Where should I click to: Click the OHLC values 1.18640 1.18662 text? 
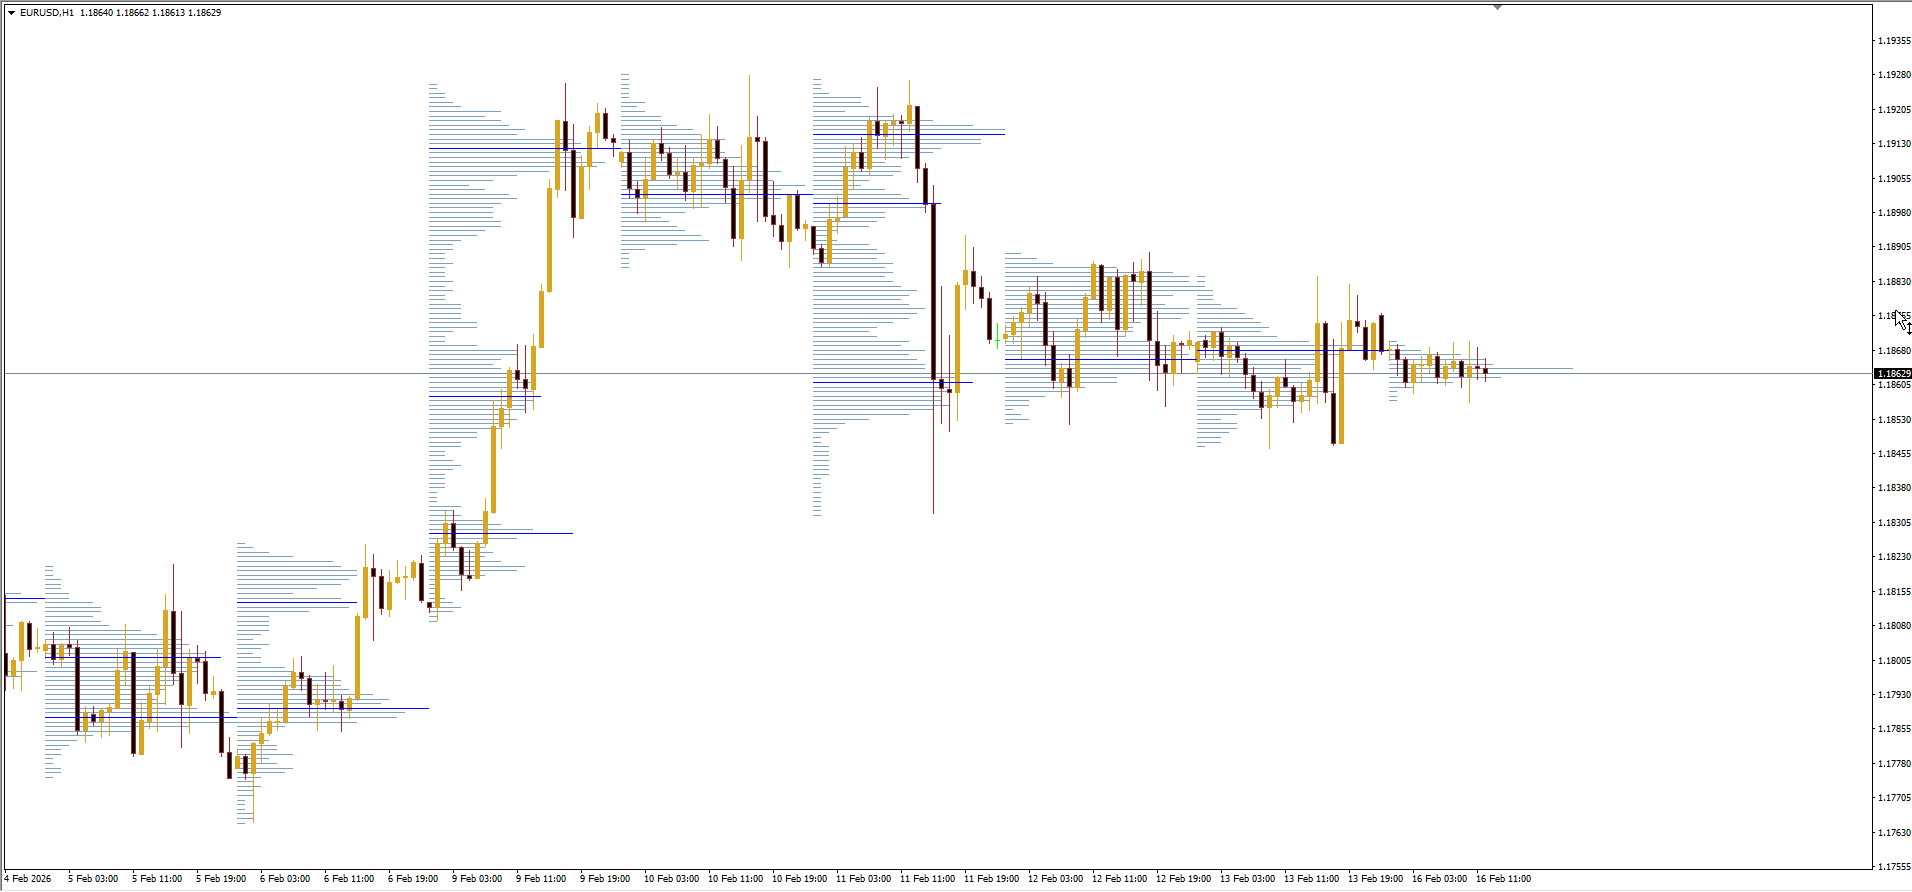coord(115,13)
